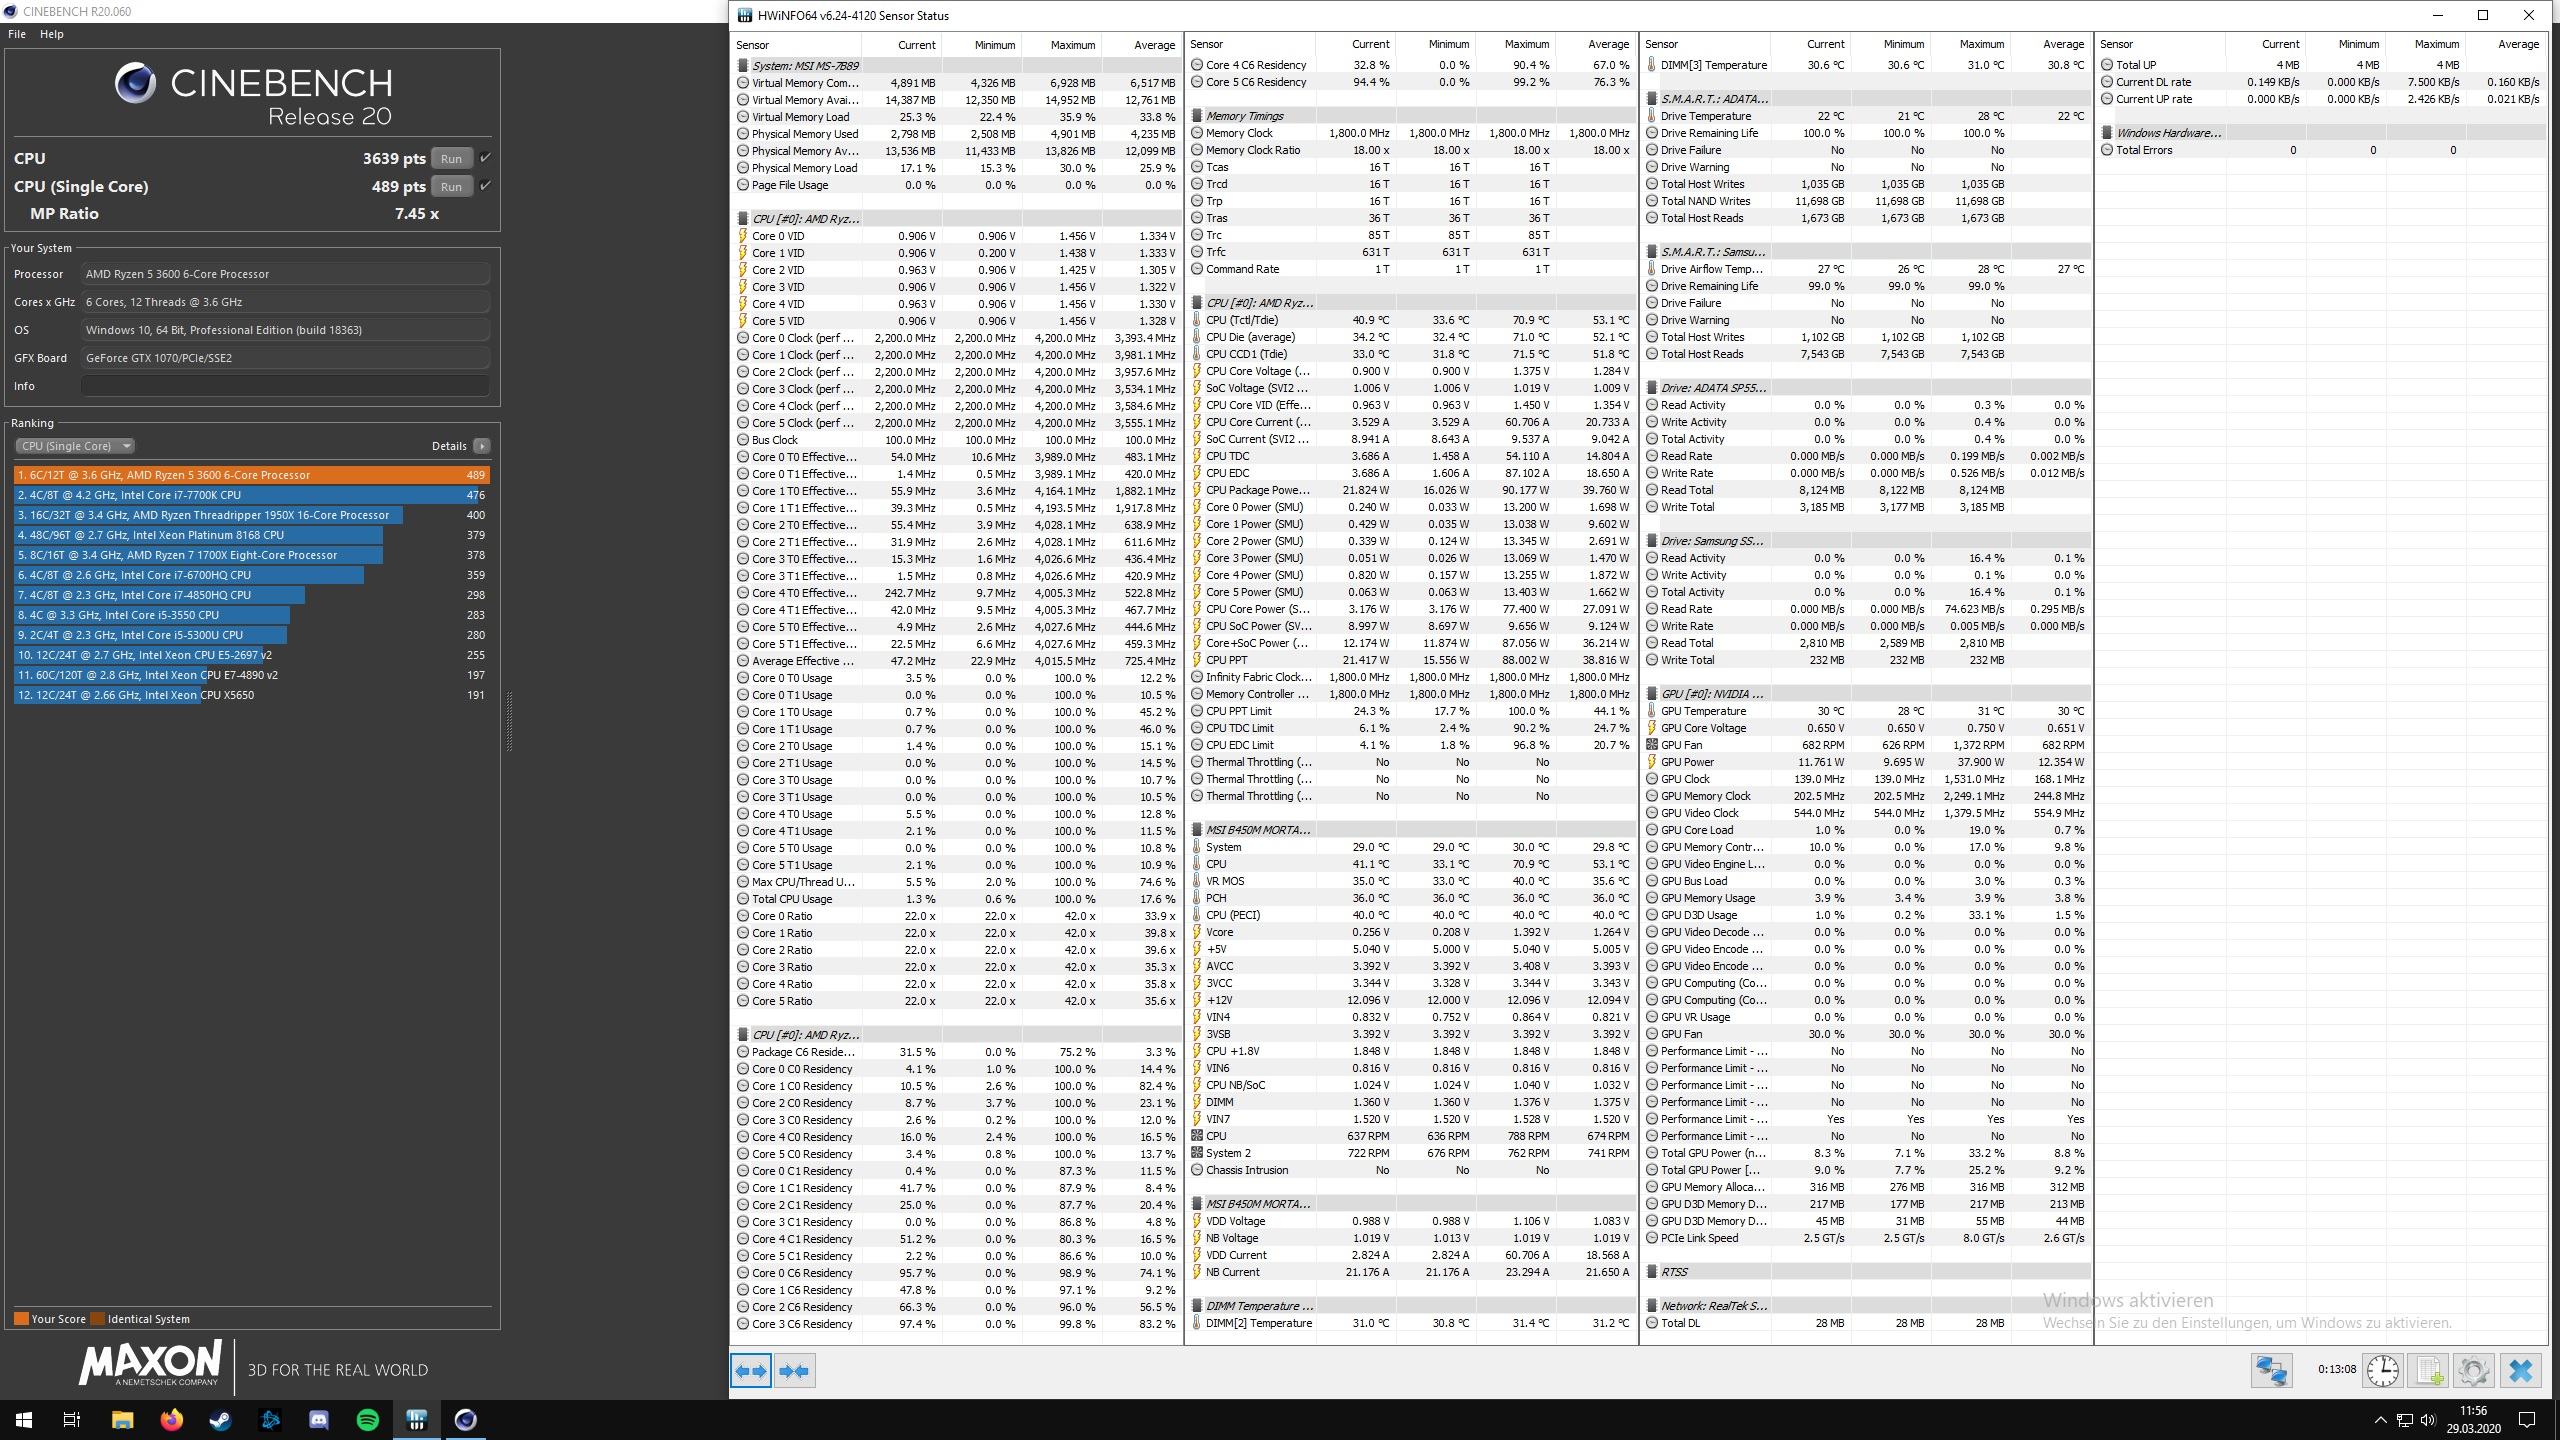Open File Explorer from the taskbar

pos(122,1419)
